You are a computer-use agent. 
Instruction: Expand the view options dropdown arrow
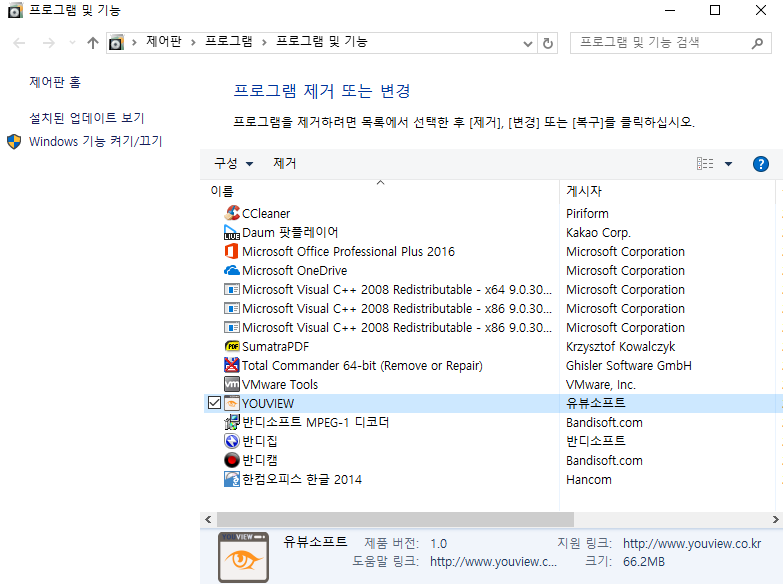pos(728,164)
